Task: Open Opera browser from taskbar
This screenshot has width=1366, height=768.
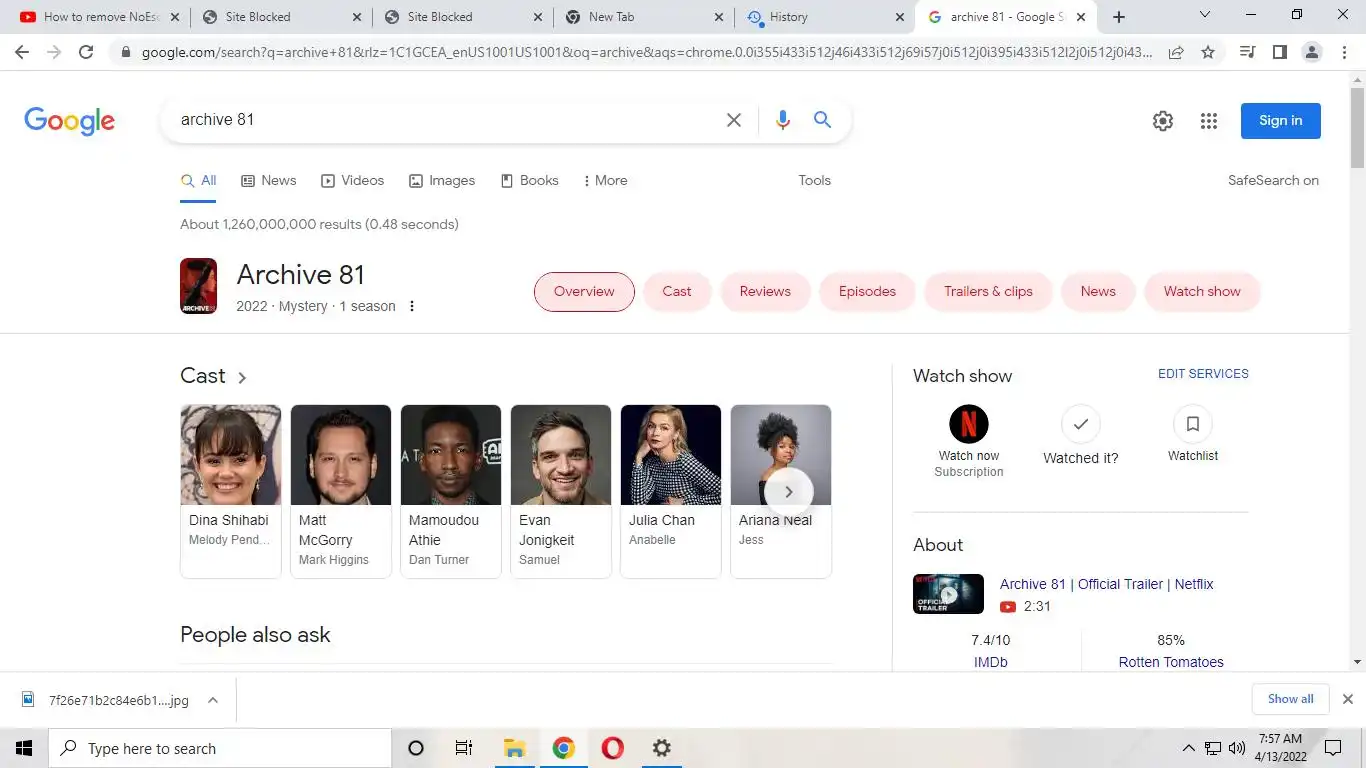Action: (612, 748)
